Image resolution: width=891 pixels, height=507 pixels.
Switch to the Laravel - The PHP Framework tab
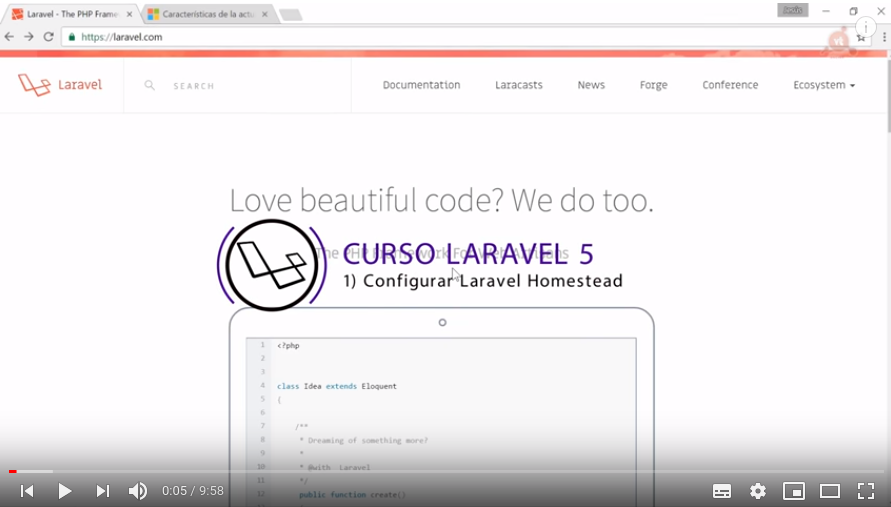(71, 14)
